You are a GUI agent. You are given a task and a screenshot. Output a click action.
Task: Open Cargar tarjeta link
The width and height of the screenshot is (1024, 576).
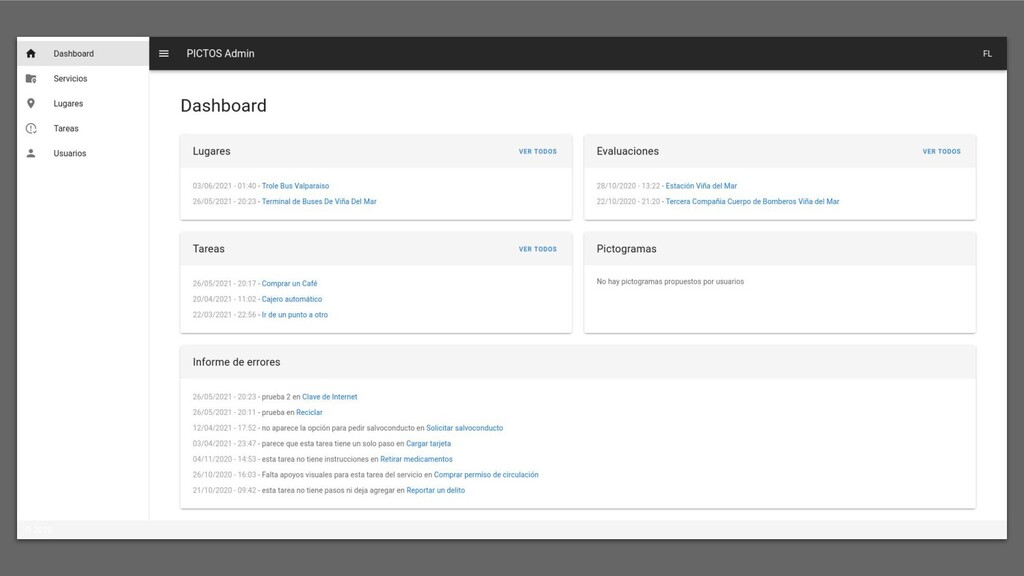[x=428, y=444]
